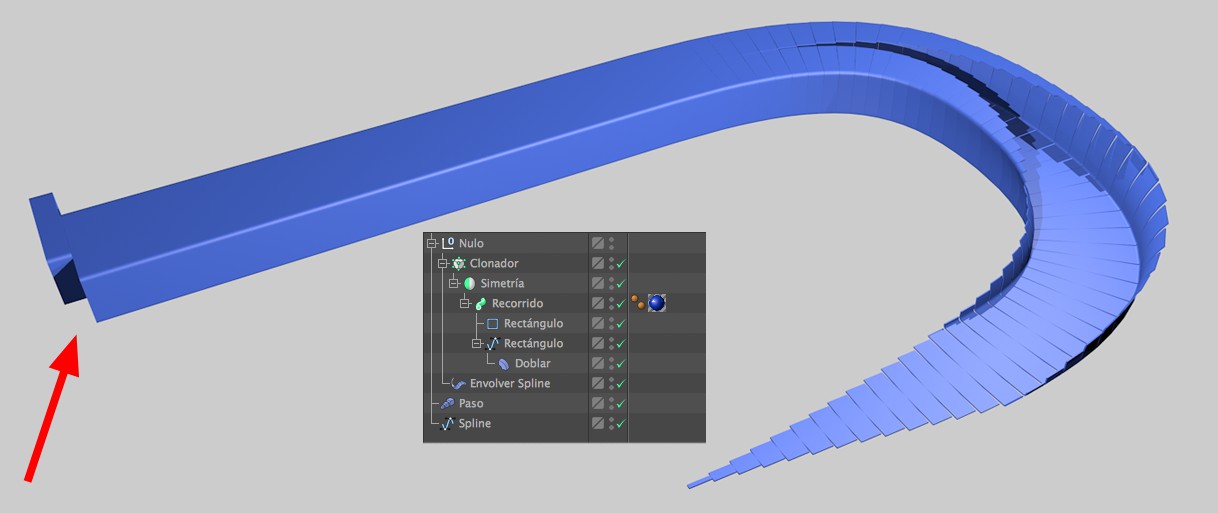Toggle the Paso effector enable checkmark
The height and width of the screenshot is (513, 1218).
621,403
